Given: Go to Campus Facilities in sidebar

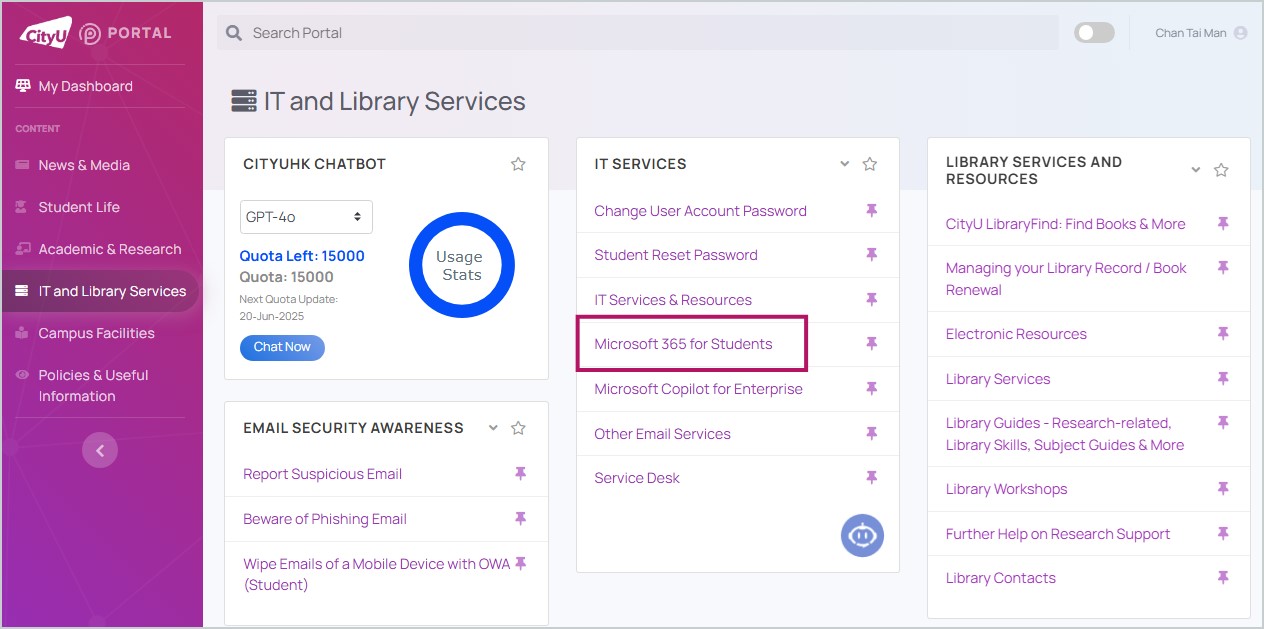Looking at the screenshot, I should [96, 333].
